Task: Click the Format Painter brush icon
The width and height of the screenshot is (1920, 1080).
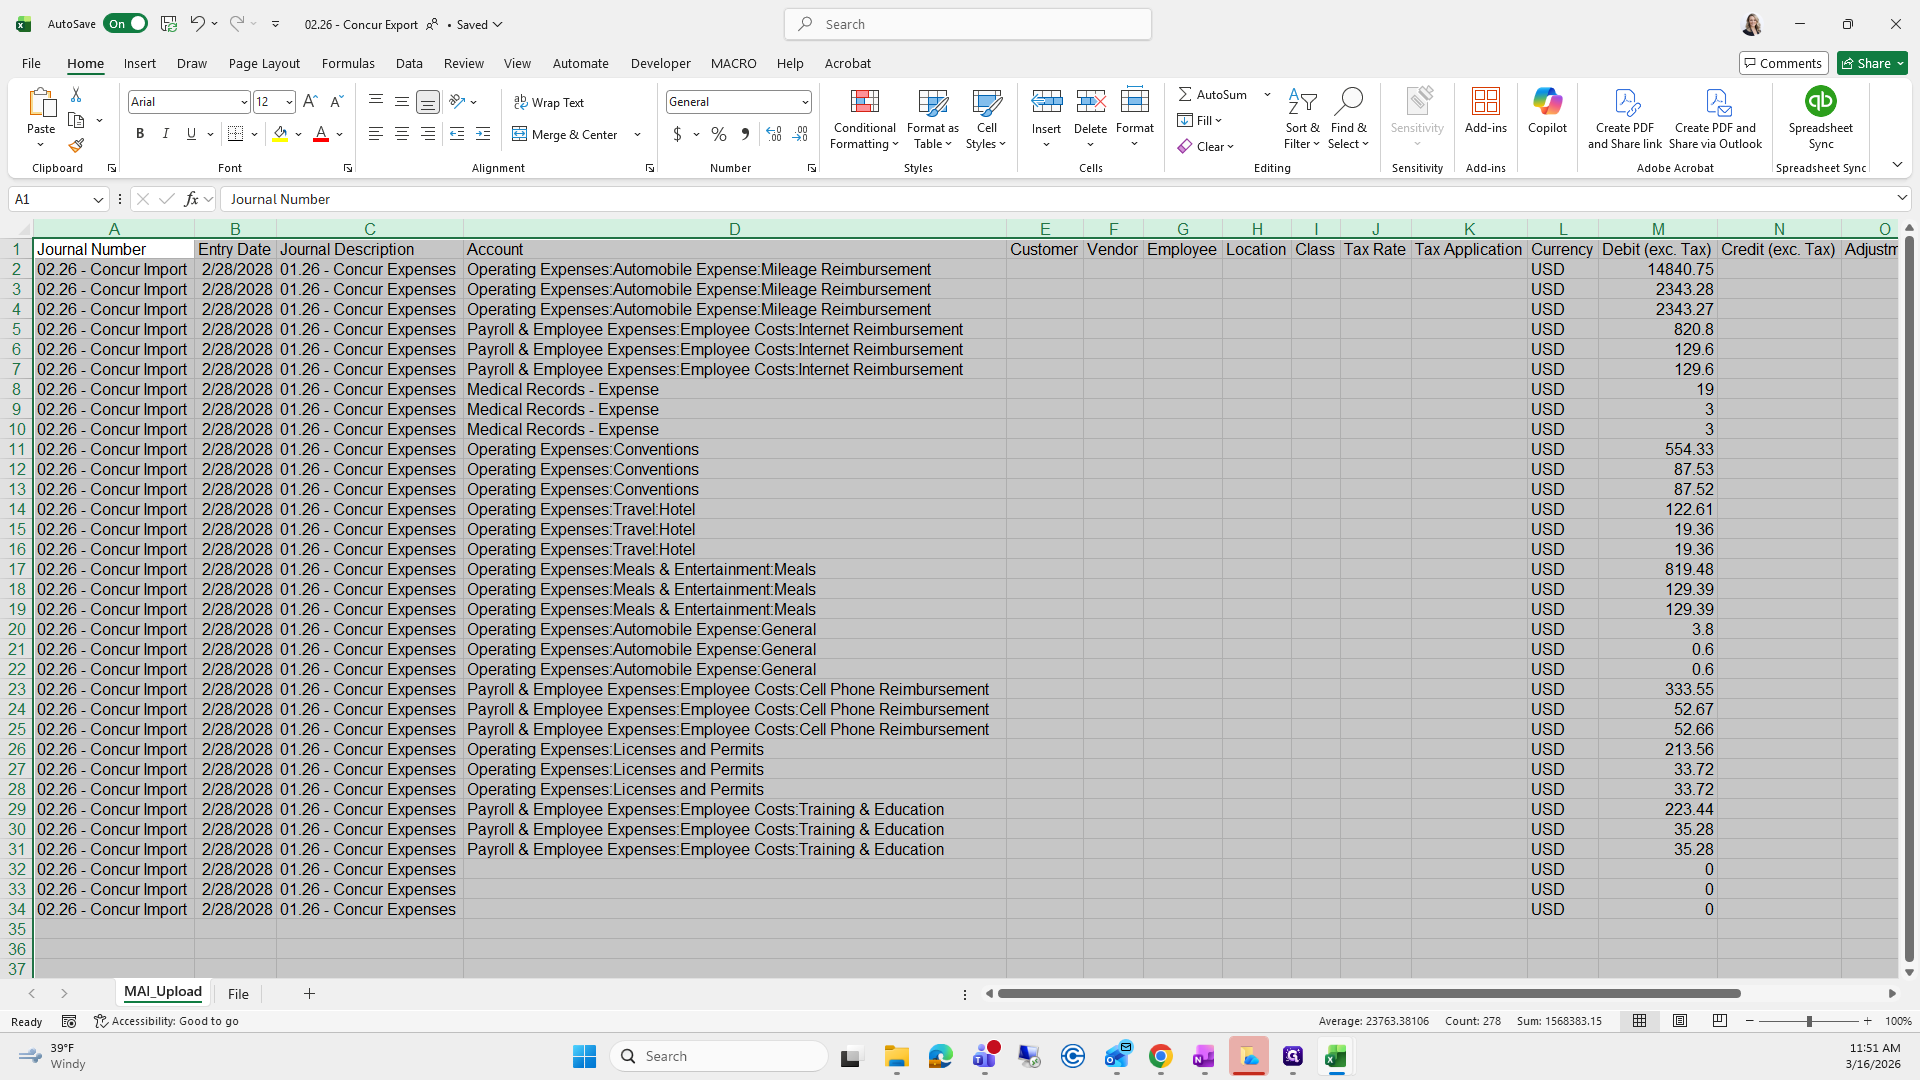Action: tap(76, 146)
